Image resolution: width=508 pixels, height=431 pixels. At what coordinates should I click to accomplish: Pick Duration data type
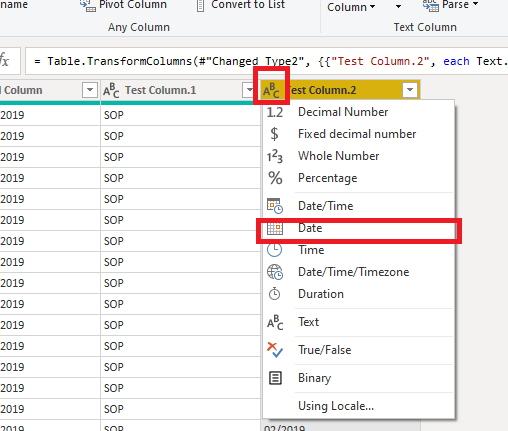tap(359, 294)
